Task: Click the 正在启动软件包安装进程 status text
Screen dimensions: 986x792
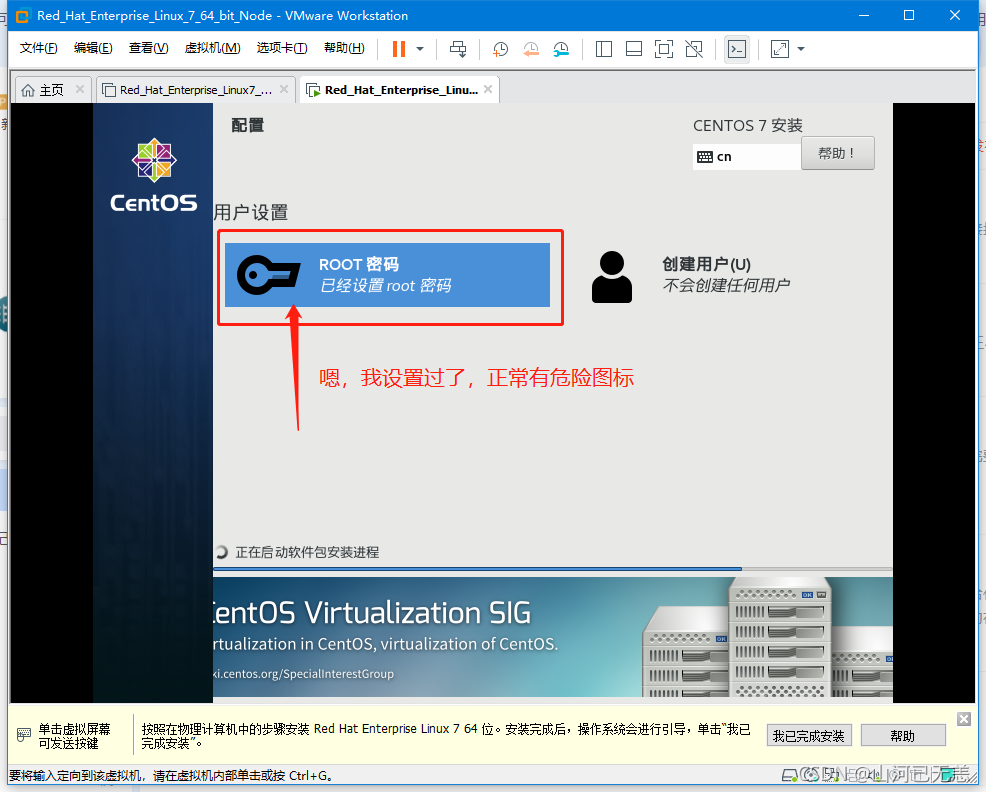Action: (x=307, y=552)
